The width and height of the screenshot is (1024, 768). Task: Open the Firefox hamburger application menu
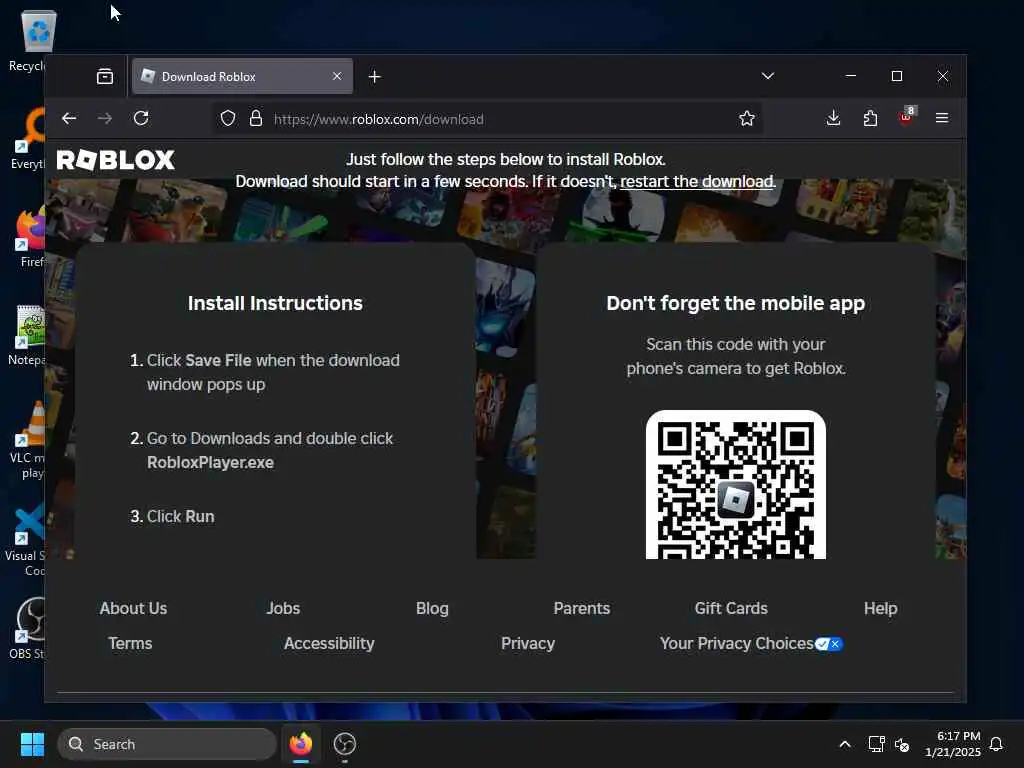coord(942,118)
